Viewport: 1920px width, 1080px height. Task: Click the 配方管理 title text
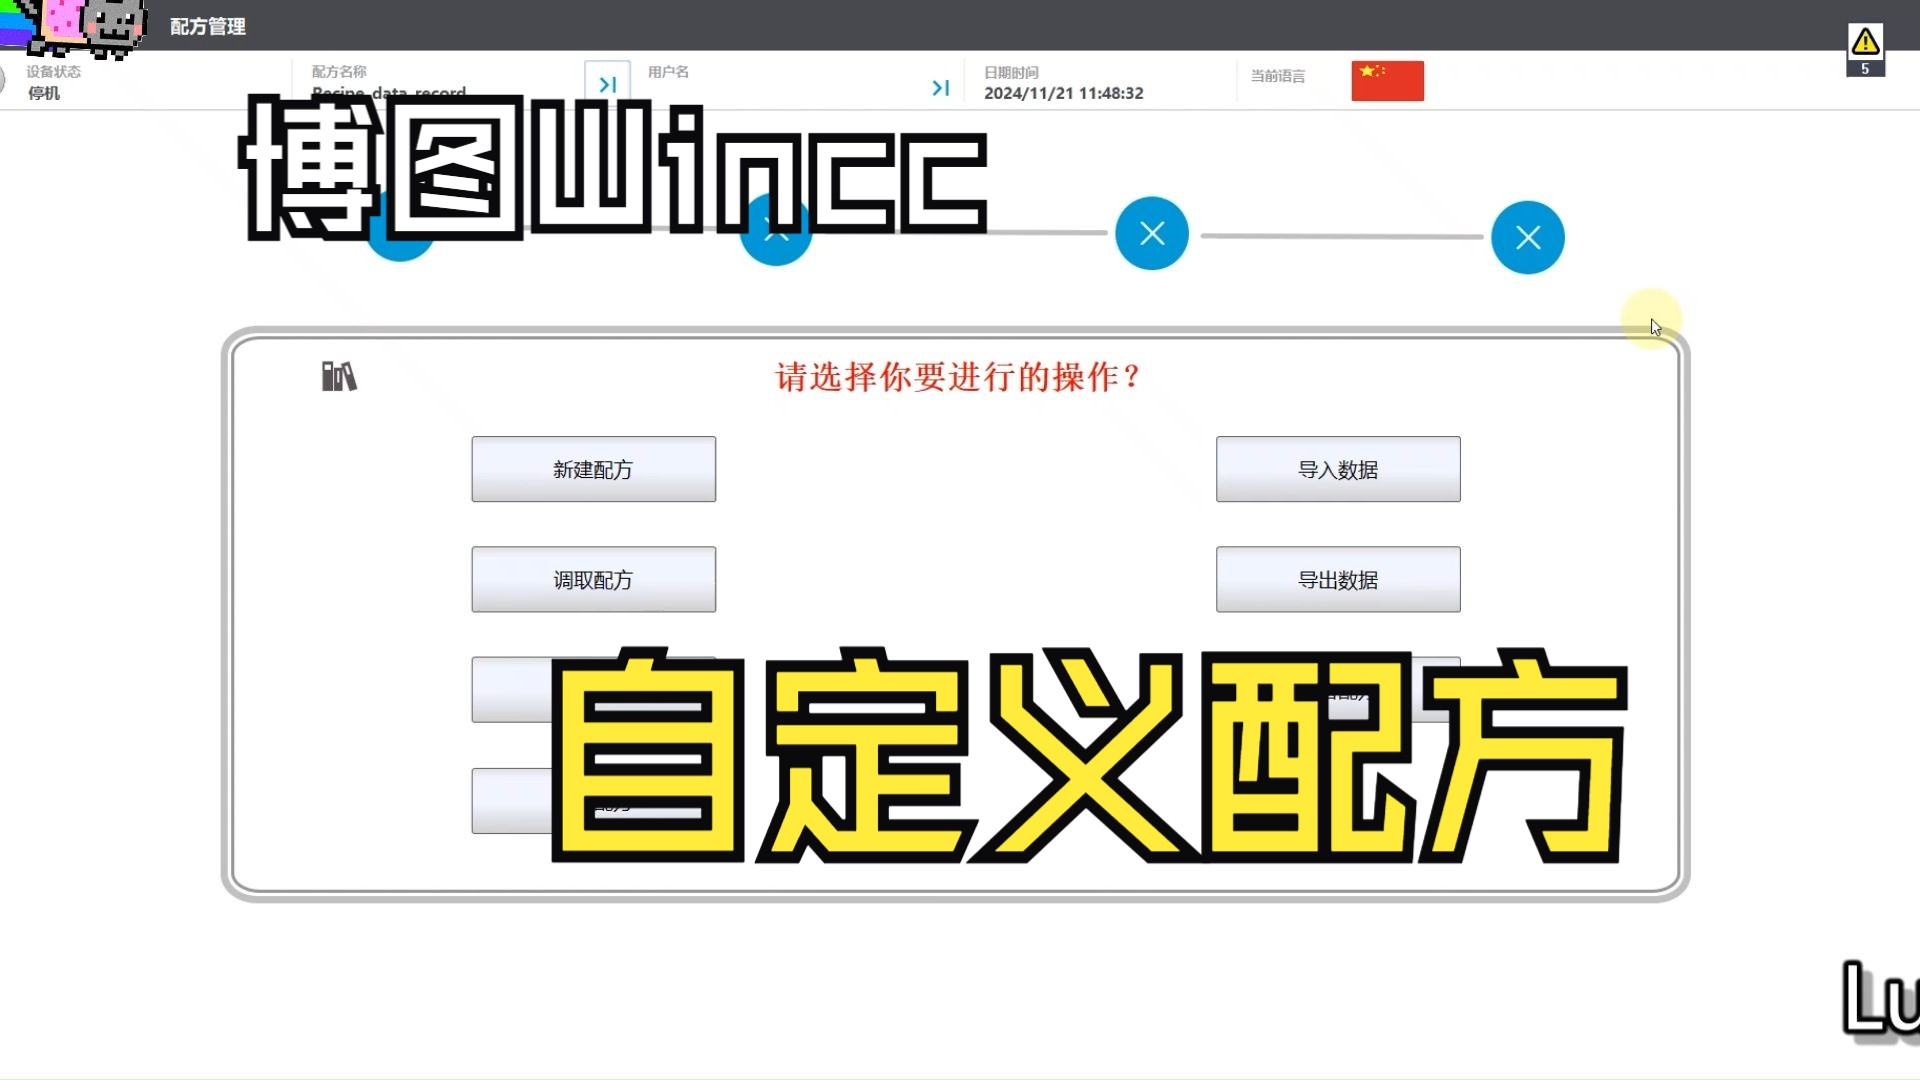click(x=208, y=27)
